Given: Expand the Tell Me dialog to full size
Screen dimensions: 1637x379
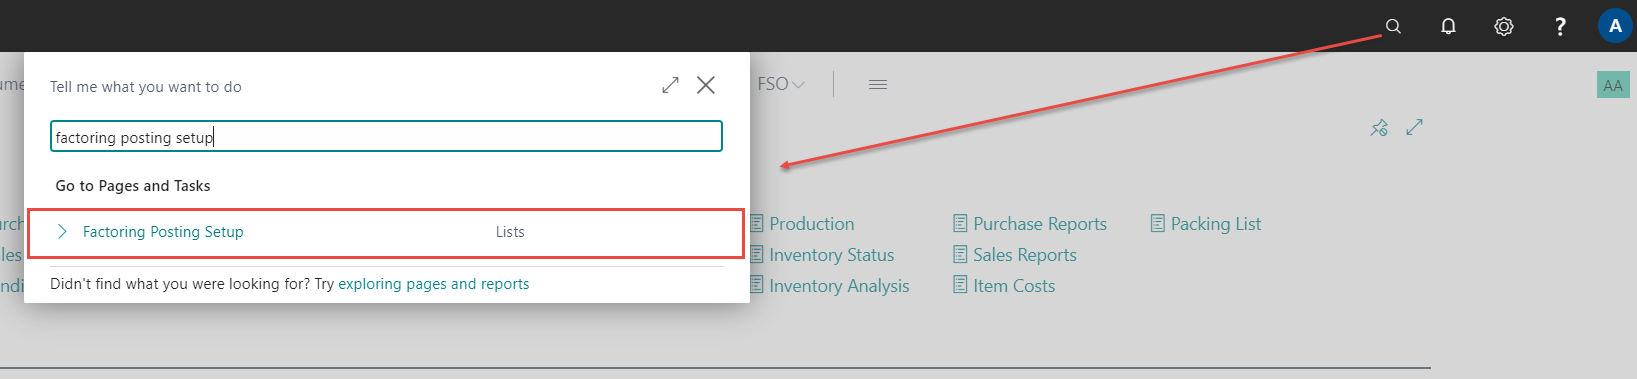Looking at the screenshot, I should pos(670,85).
